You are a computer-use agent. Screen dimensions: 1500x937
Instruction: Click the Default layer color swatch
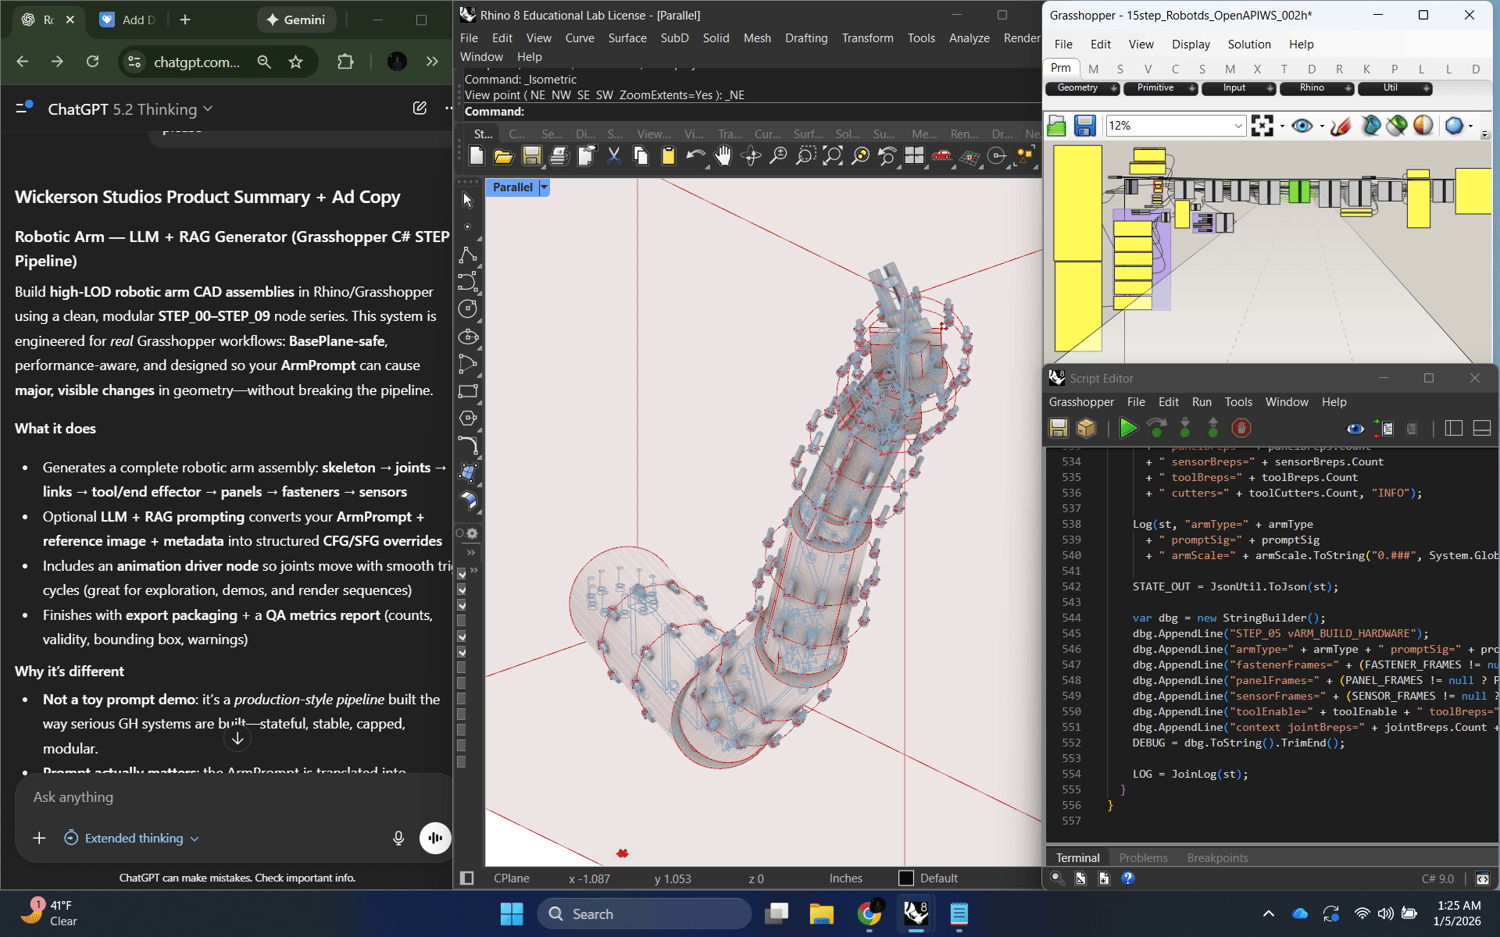(906, 878)
